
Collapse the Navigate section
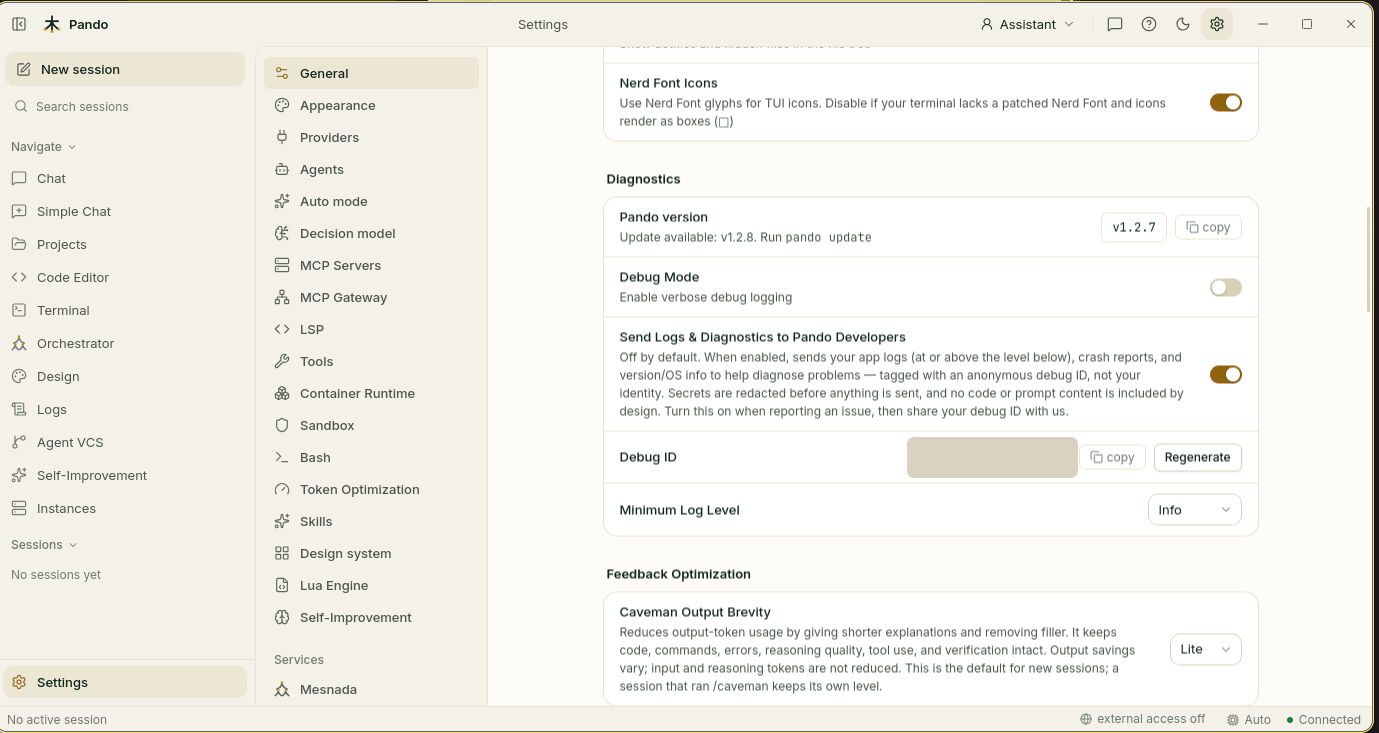click(x=43, y=146)
